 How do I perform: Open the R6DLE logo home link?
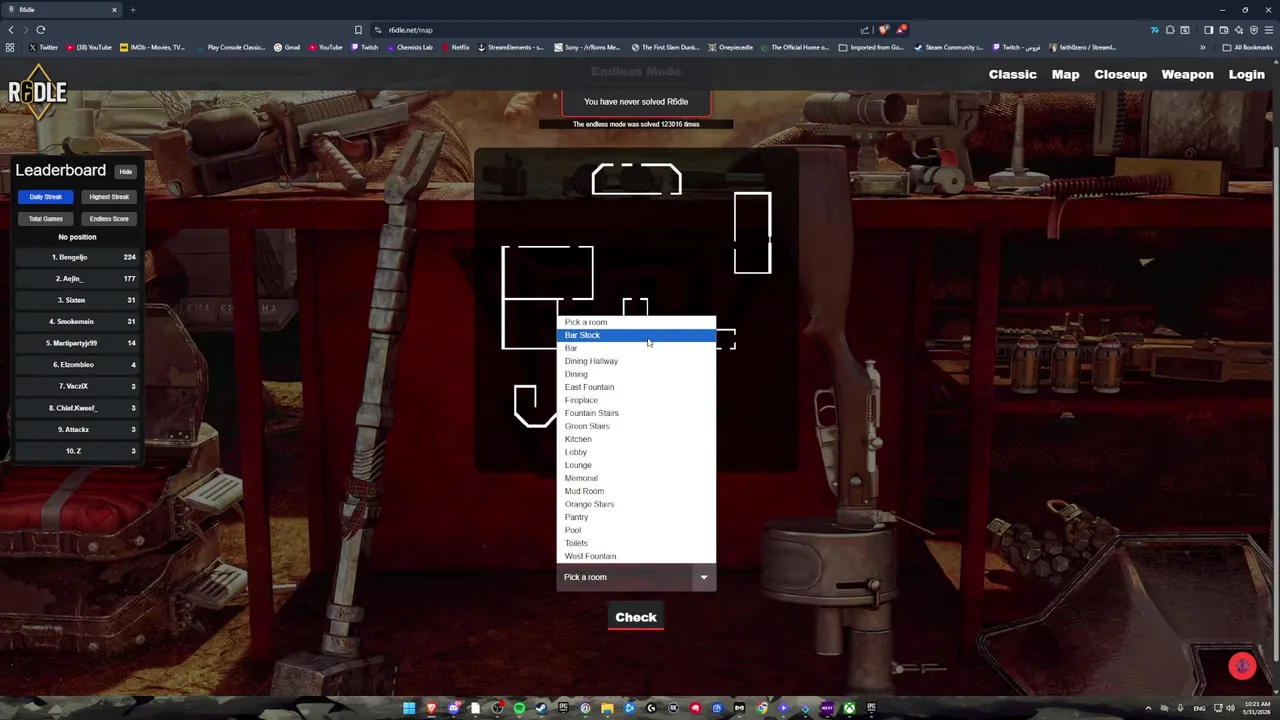coord(38,92)
